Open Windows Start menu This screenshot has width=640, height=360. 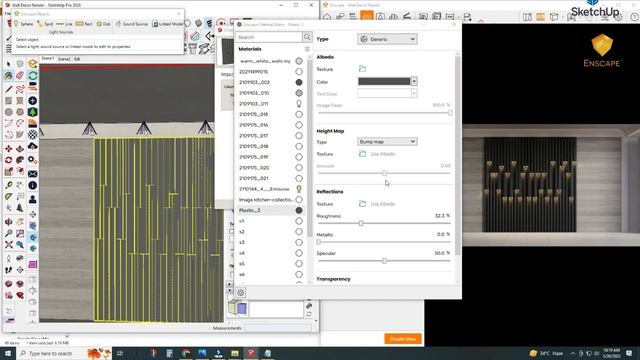[x=8, y=353]
